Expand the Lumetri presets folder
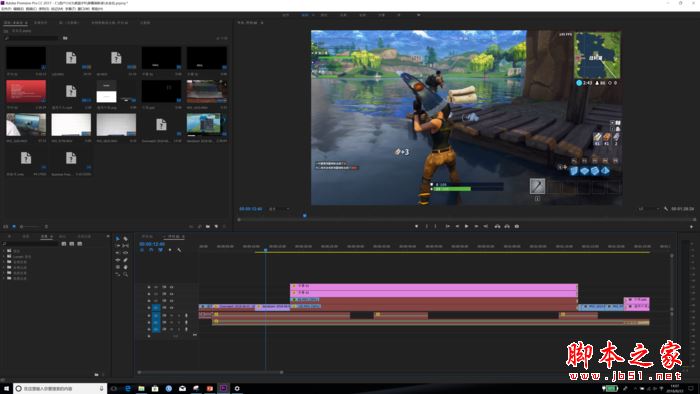 [4, 257]
